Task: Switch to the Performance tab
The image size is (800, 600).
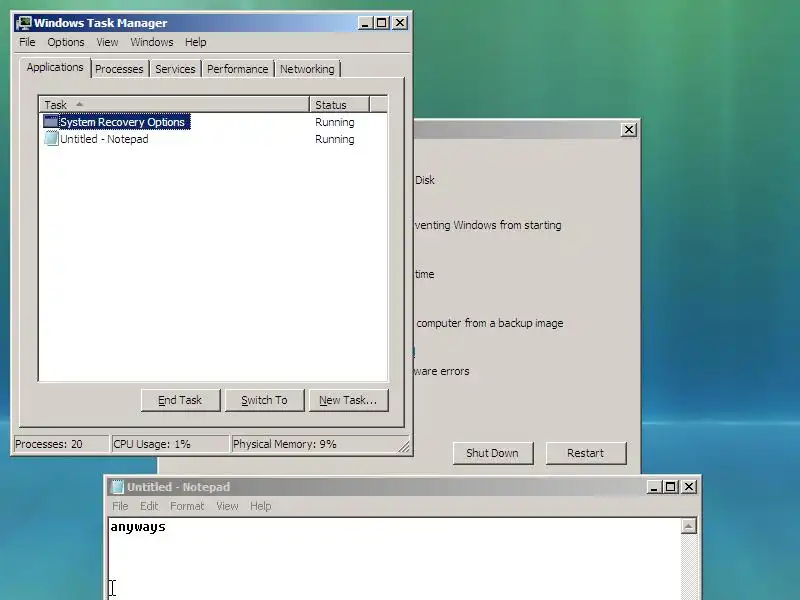Action: (x=237, y=69)
